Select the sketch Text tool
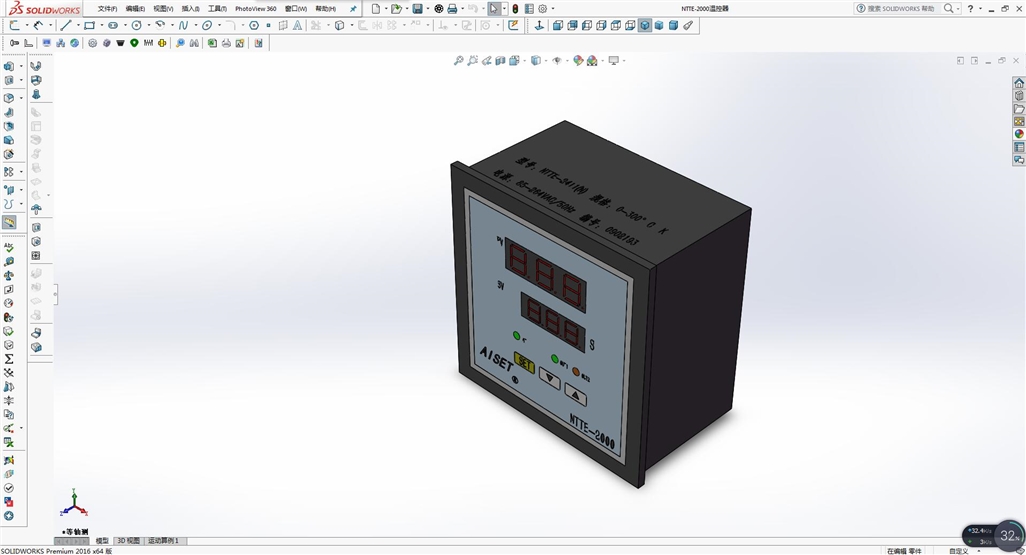1026x555 pixels. point(297,26)
